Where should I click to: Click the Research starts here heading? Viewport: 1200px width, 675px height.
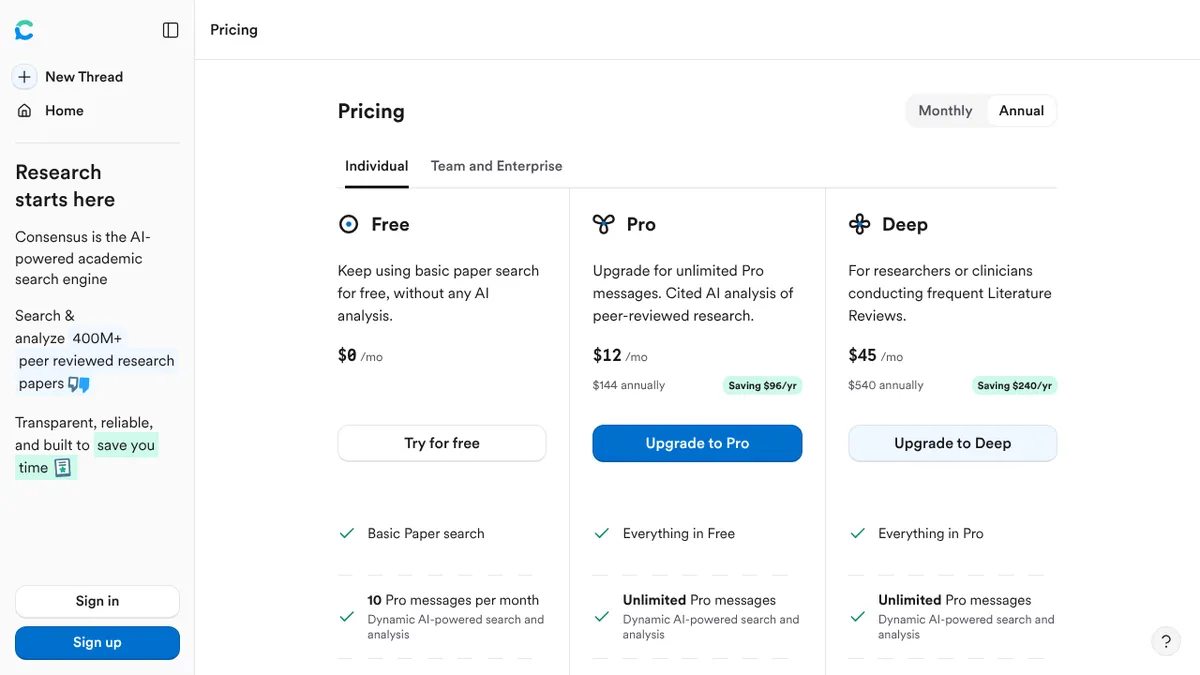click(65, 186)
